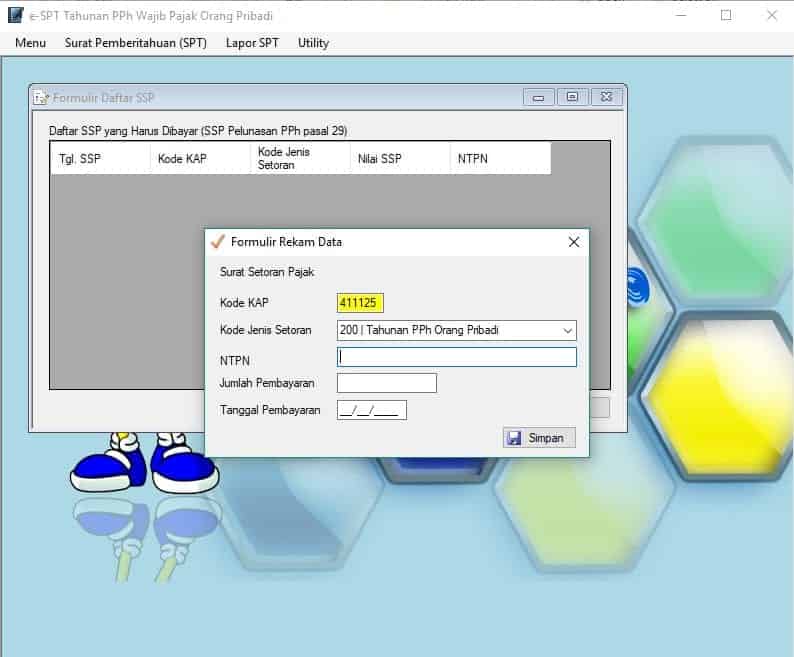Focus the NTPN input field
This screenshot has height=657, width=794.
coord(457,357)
